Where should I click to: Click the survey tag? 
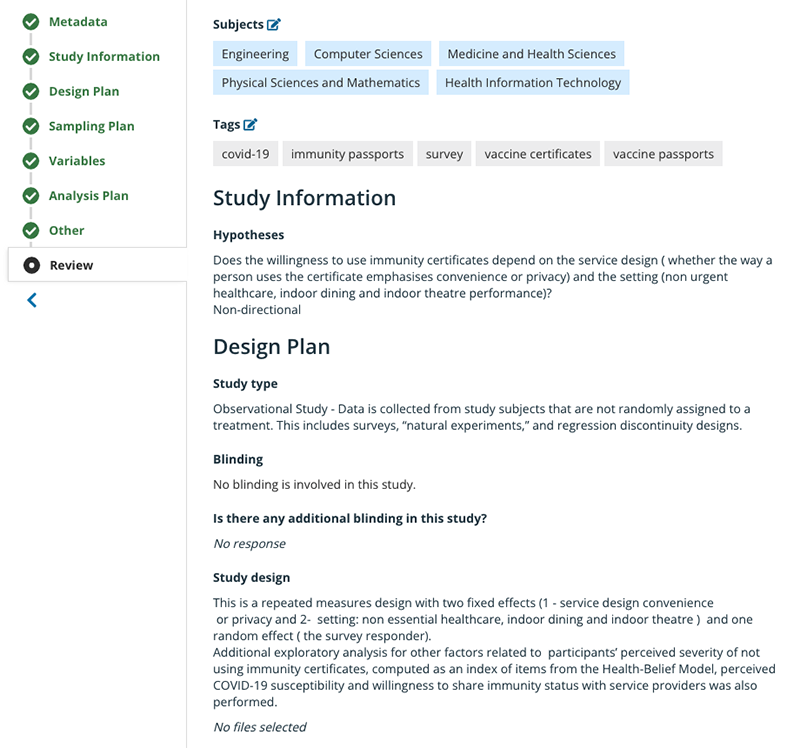[444, 154]
